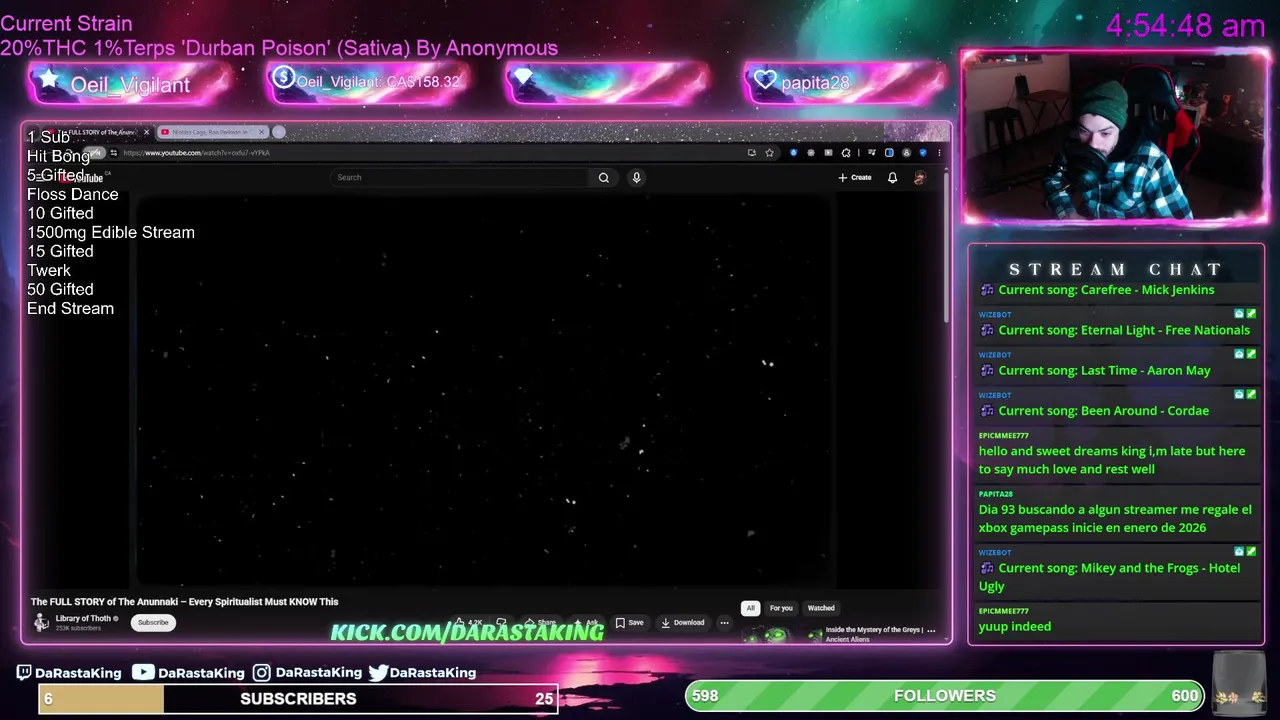Click the Library of Thoth channel name
Image resolution: width=1280 pixels, height=720 pixels.
[x=83, y=618]
